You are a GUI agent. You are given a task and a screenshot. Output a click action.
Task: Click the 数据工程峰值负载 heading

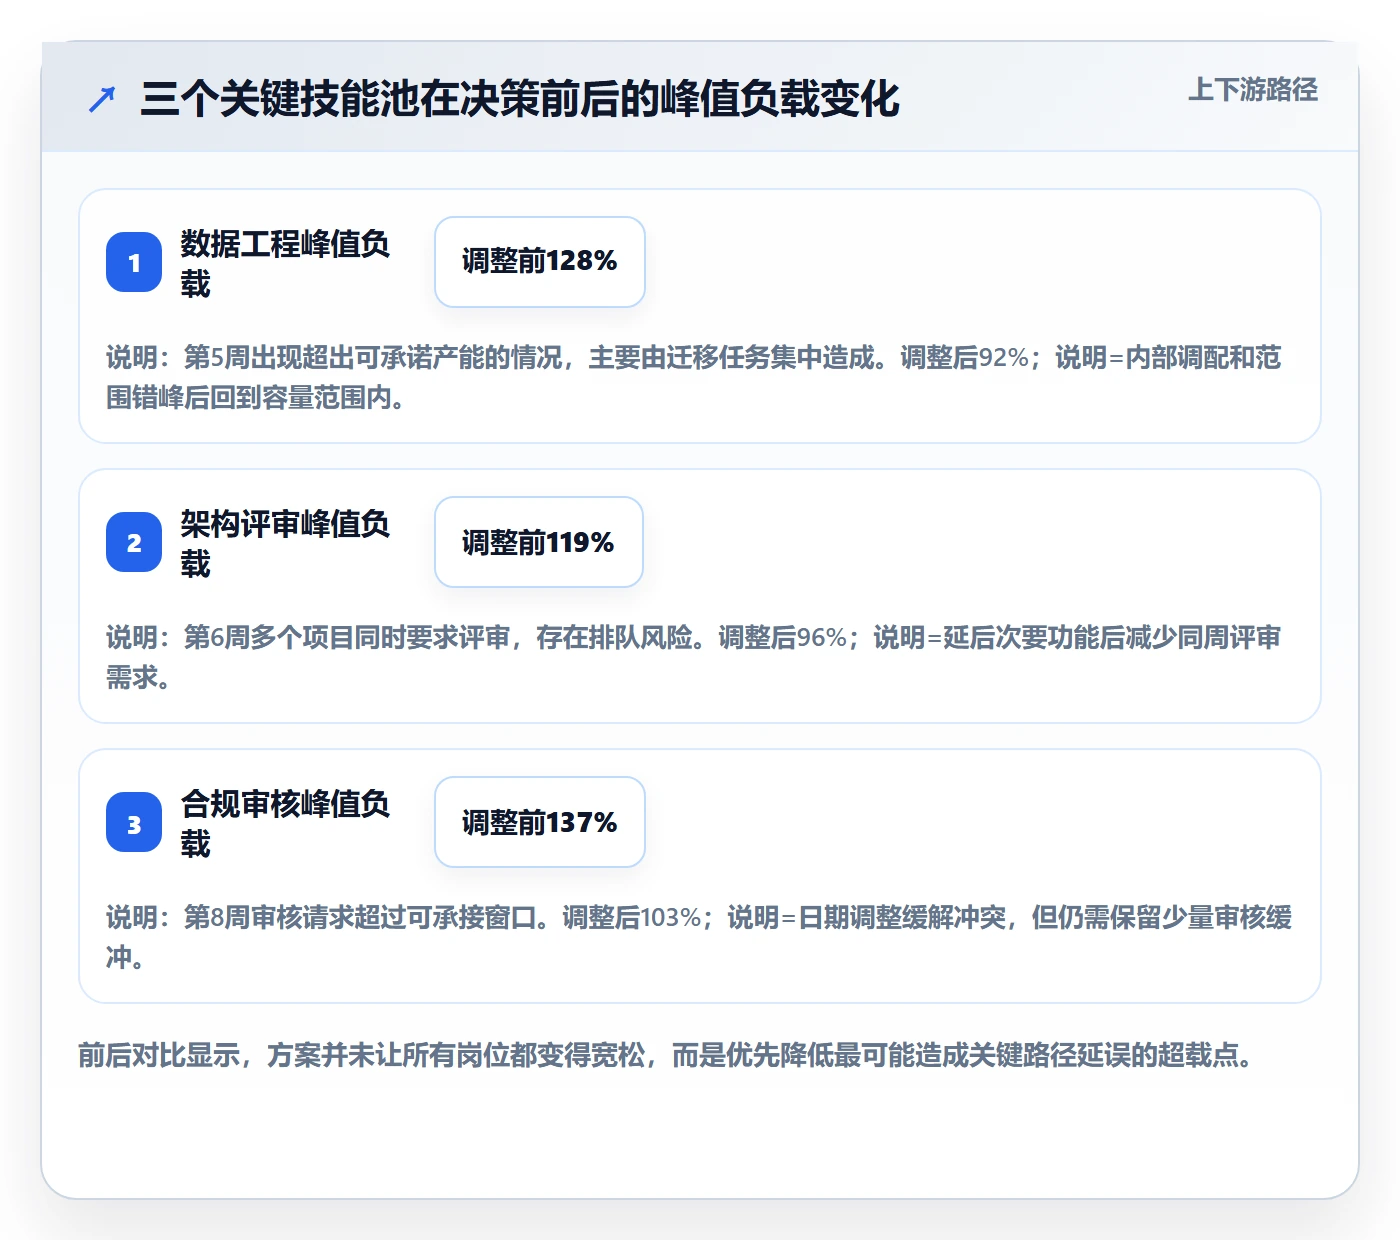click(285, 263)
